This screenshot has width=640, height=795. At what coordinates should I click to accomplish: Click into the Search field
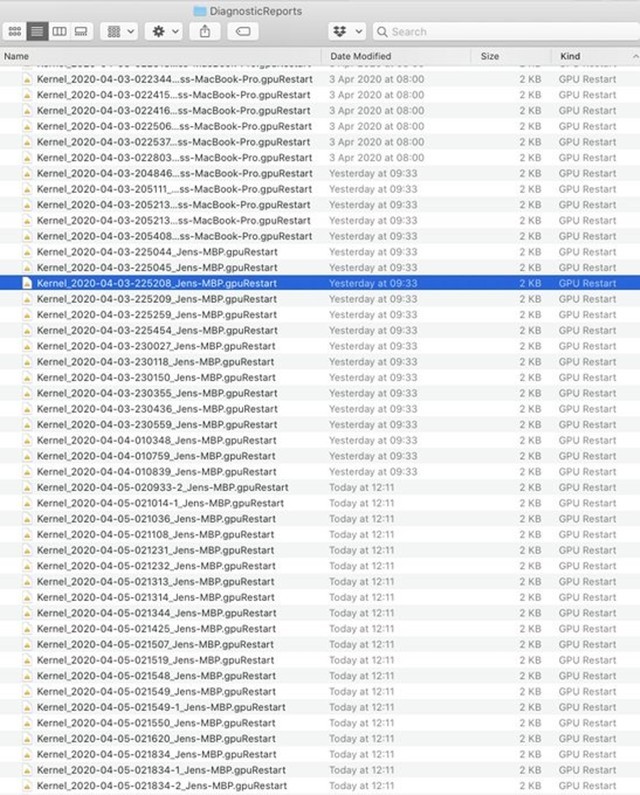(506, 31)
